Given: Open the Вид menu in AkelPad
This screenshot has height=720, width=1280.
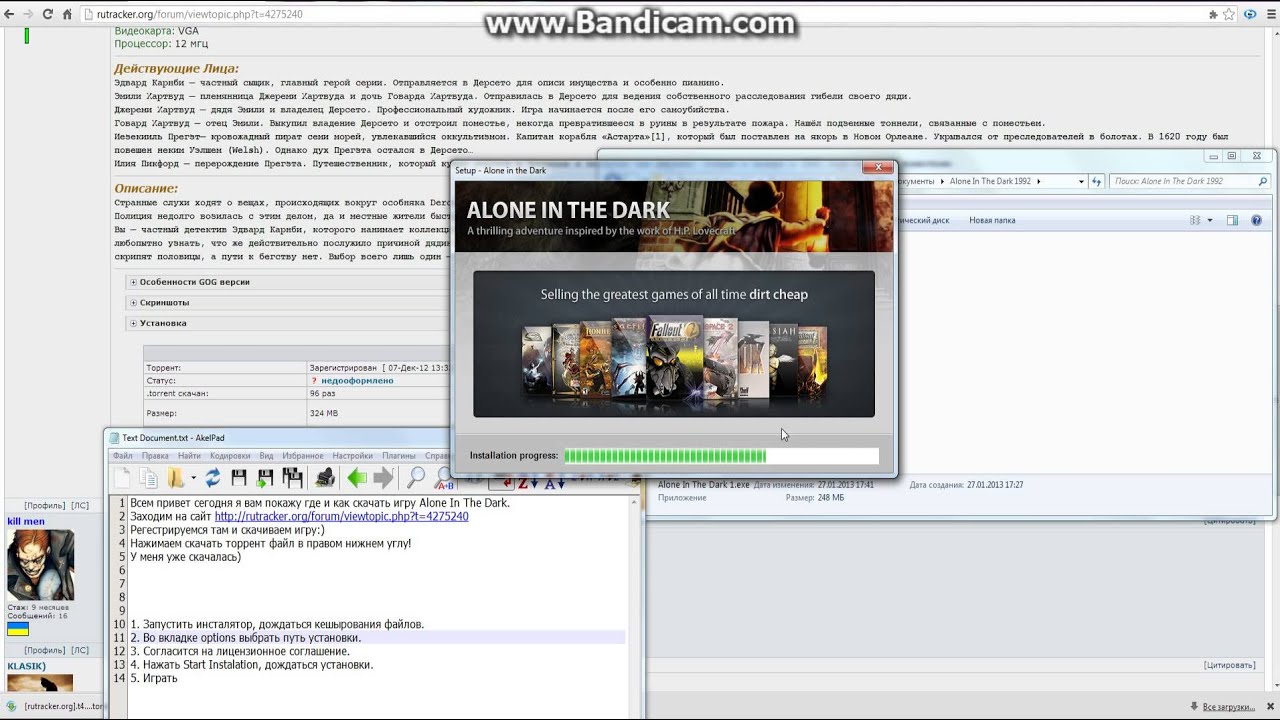Looking at the screenshot, I should (x=266, y=456).
